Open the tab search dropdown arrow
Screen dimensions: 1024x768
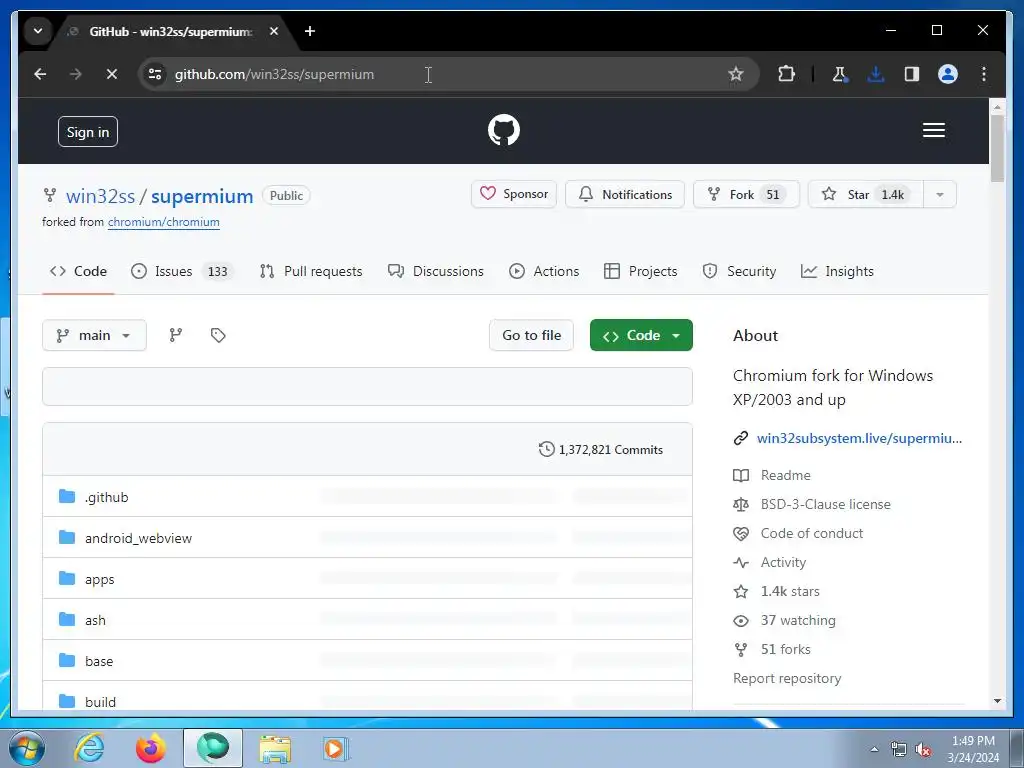(38, 31)
